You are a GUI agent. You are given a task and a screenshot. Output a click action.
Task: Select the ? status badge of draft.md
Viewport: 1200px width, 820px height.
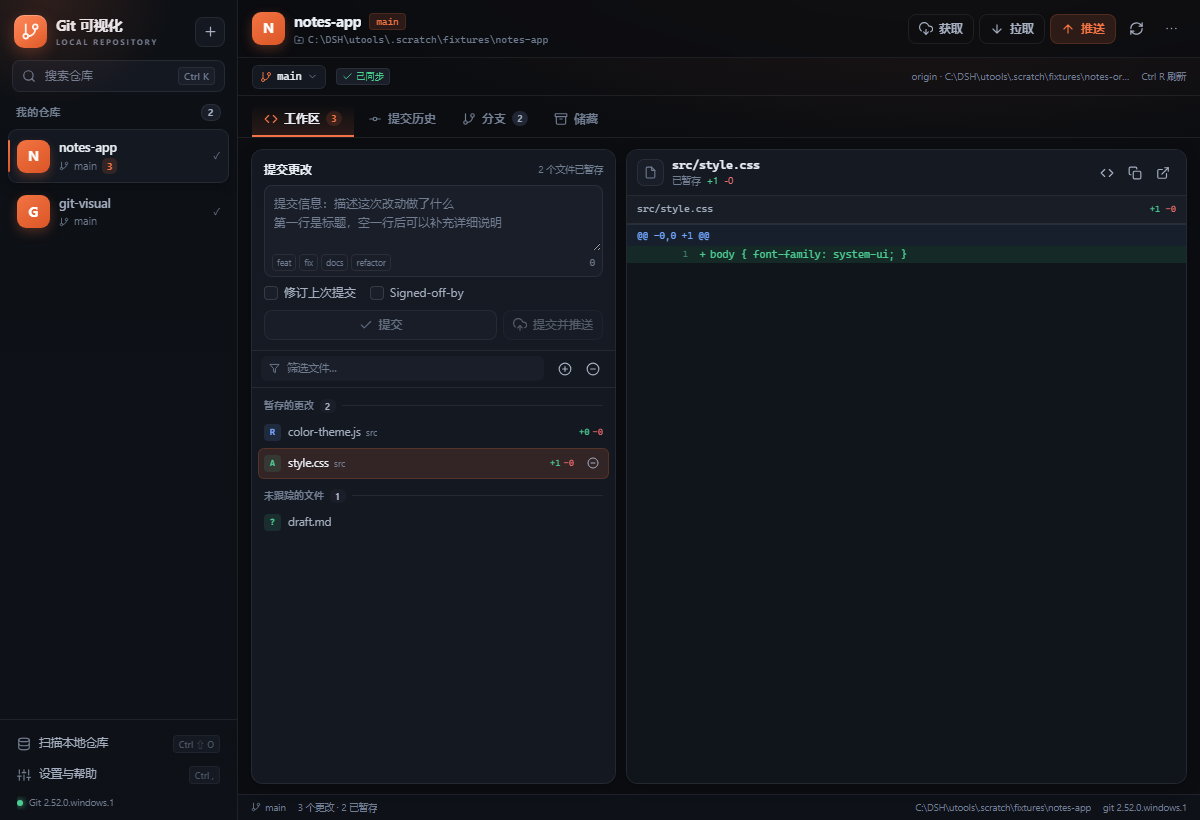click(x=272, y=522)
